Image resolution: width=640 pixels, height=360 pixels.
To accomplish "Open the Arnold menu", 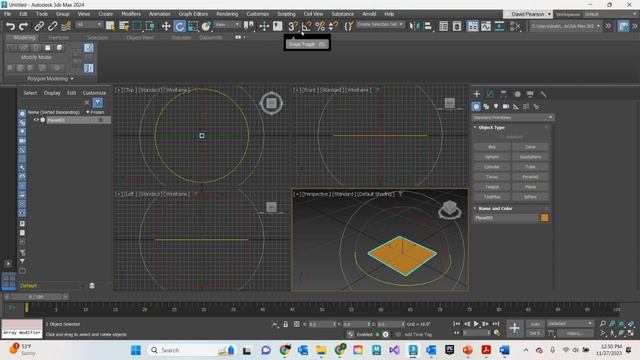I will [x=369, y=14].
